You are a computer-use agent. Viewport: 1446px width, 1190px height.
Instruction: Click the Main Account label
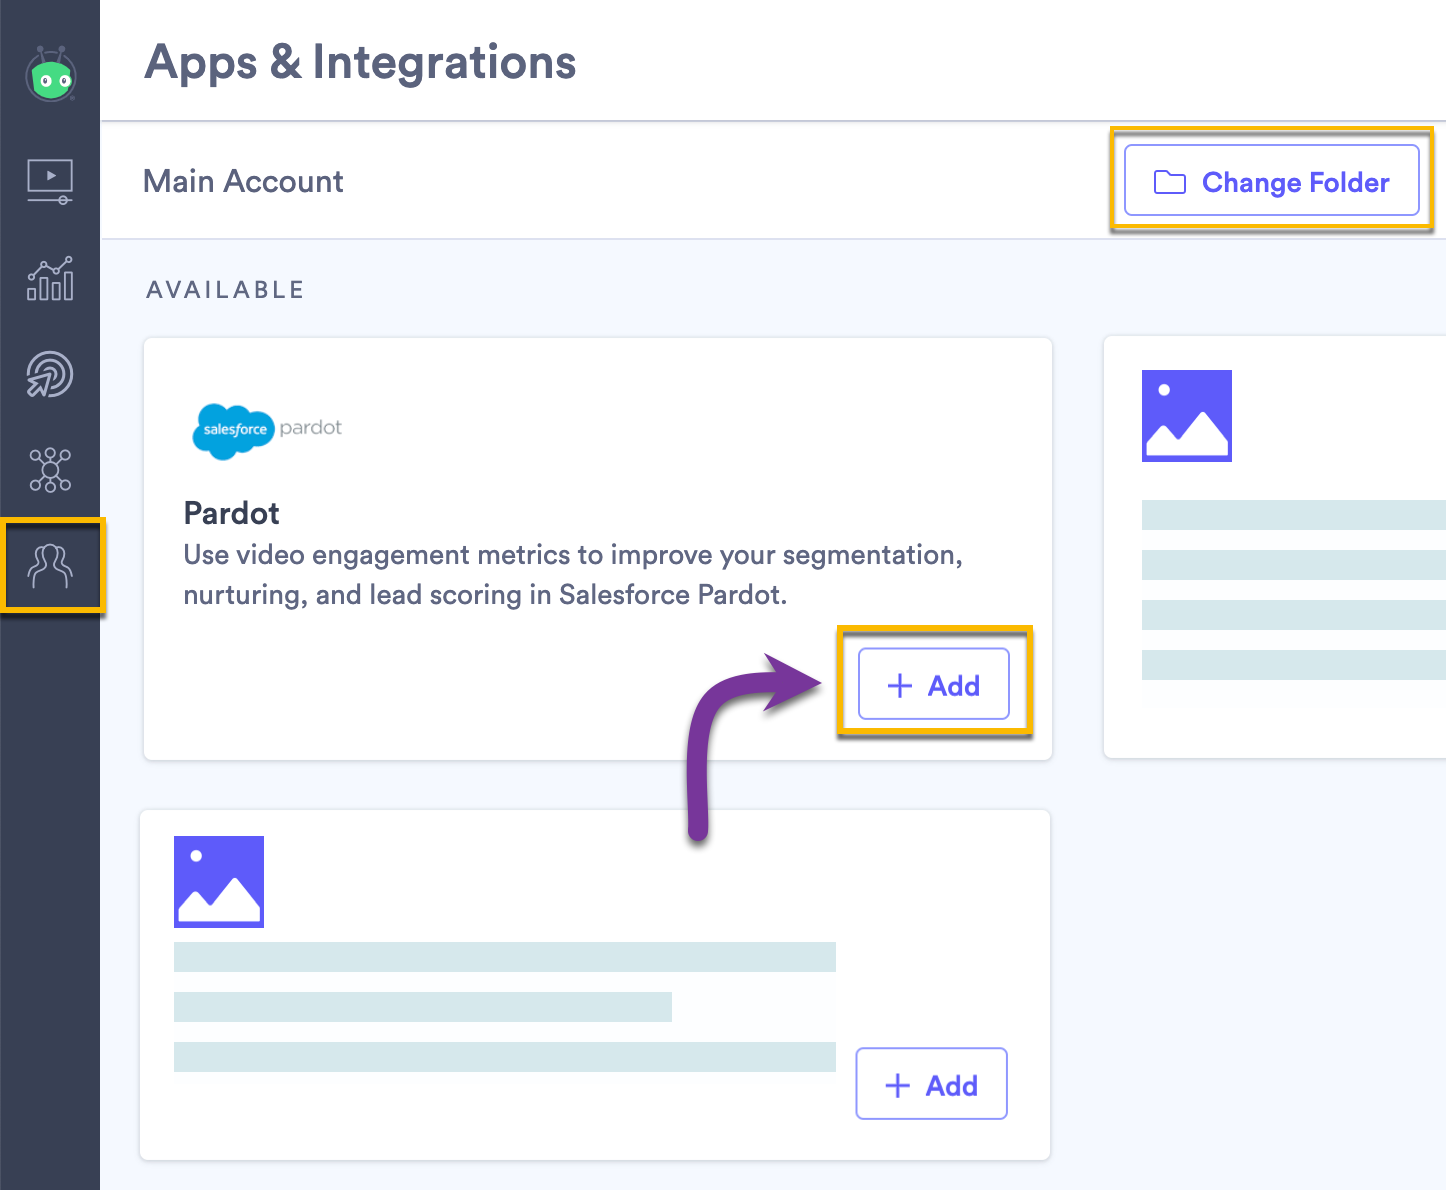pyautogui.click(x=243, y=181)
